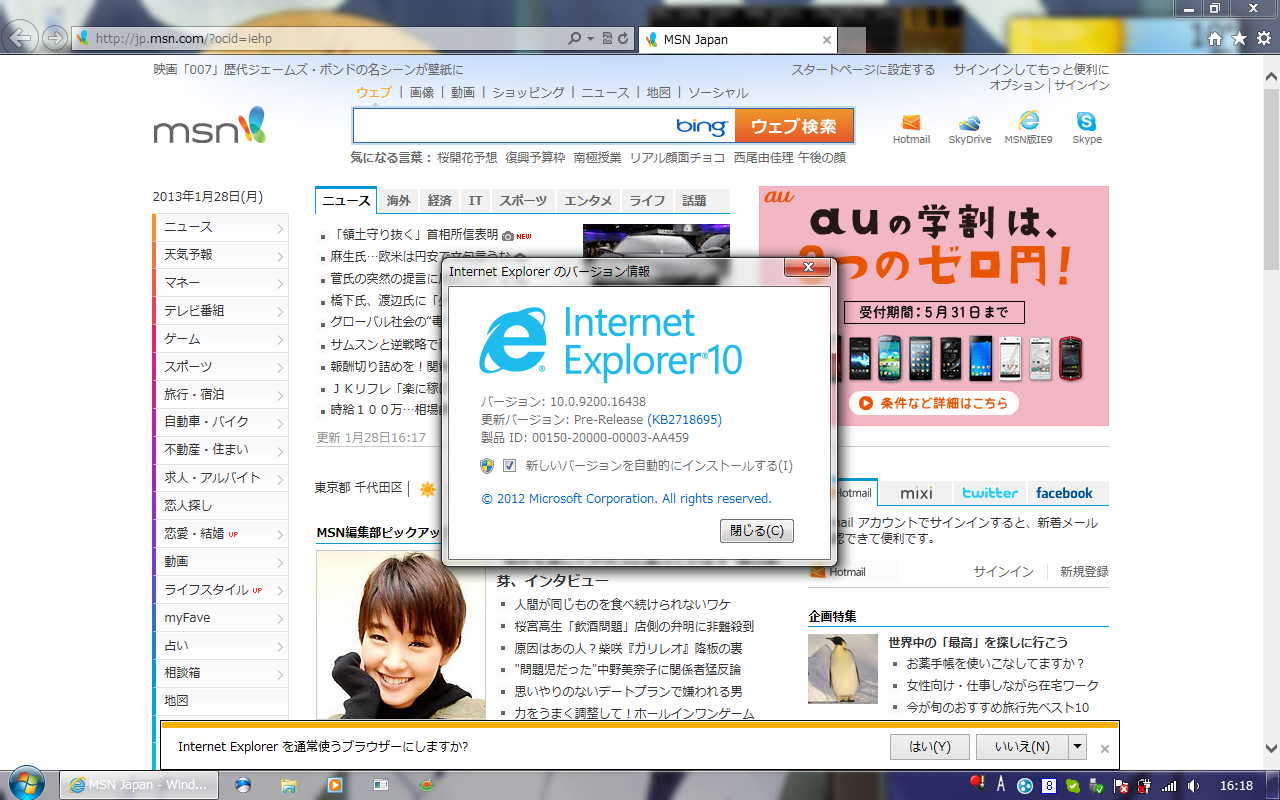
Task: Switch to the twitter tab
Action: [x=990, y=492]
